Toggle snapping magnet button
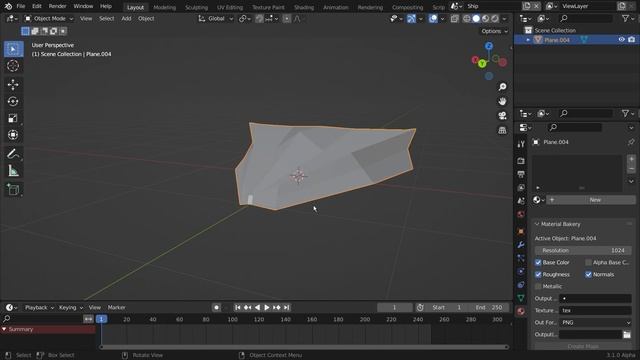 pos(259,19)
